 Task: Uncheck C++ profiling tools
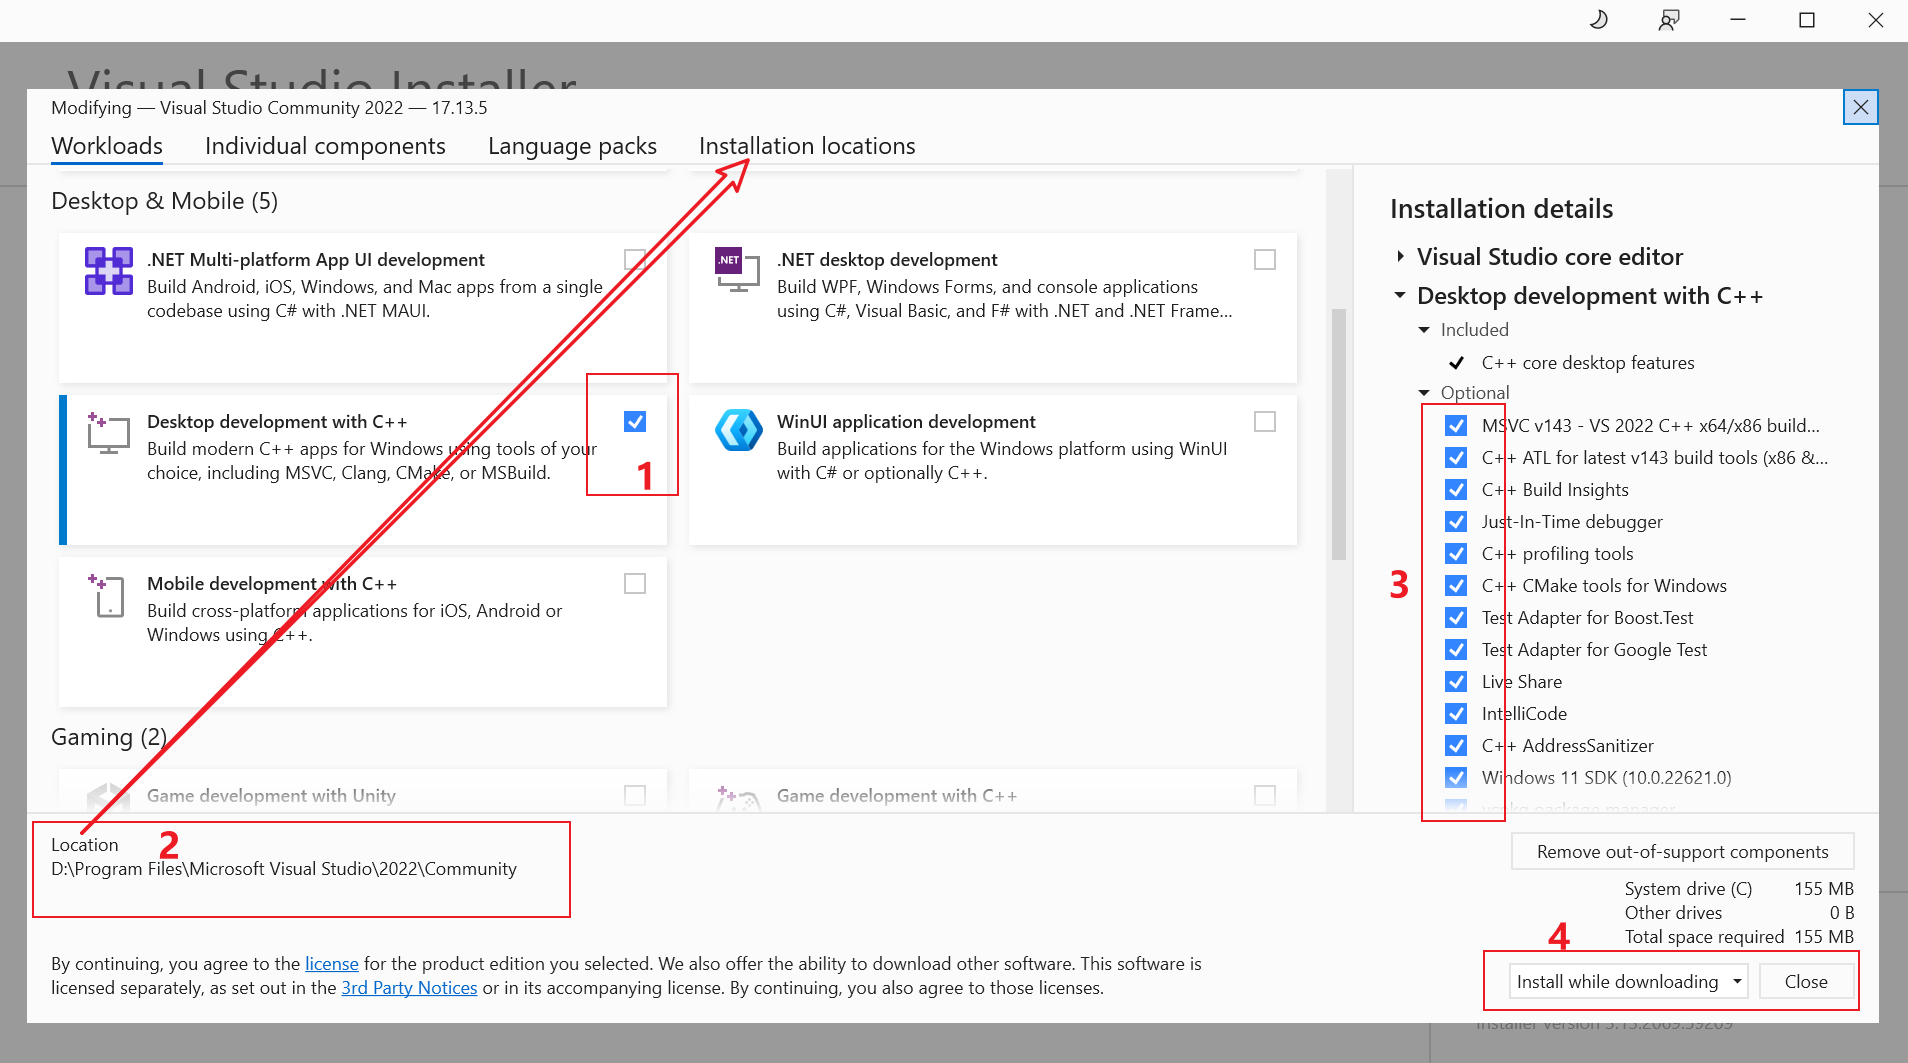1456,554
